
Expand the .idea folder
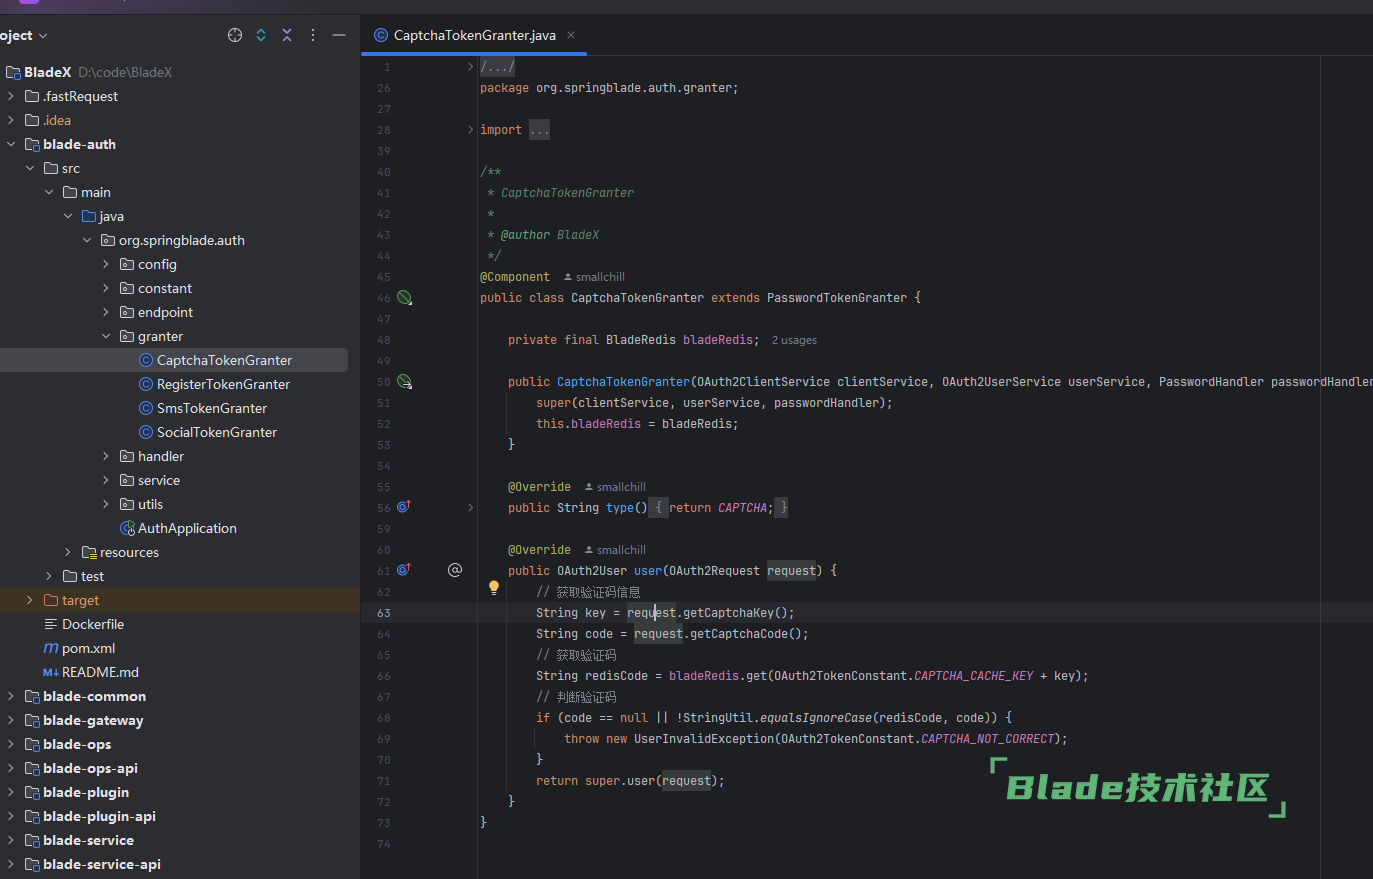(x=11, y=120)
